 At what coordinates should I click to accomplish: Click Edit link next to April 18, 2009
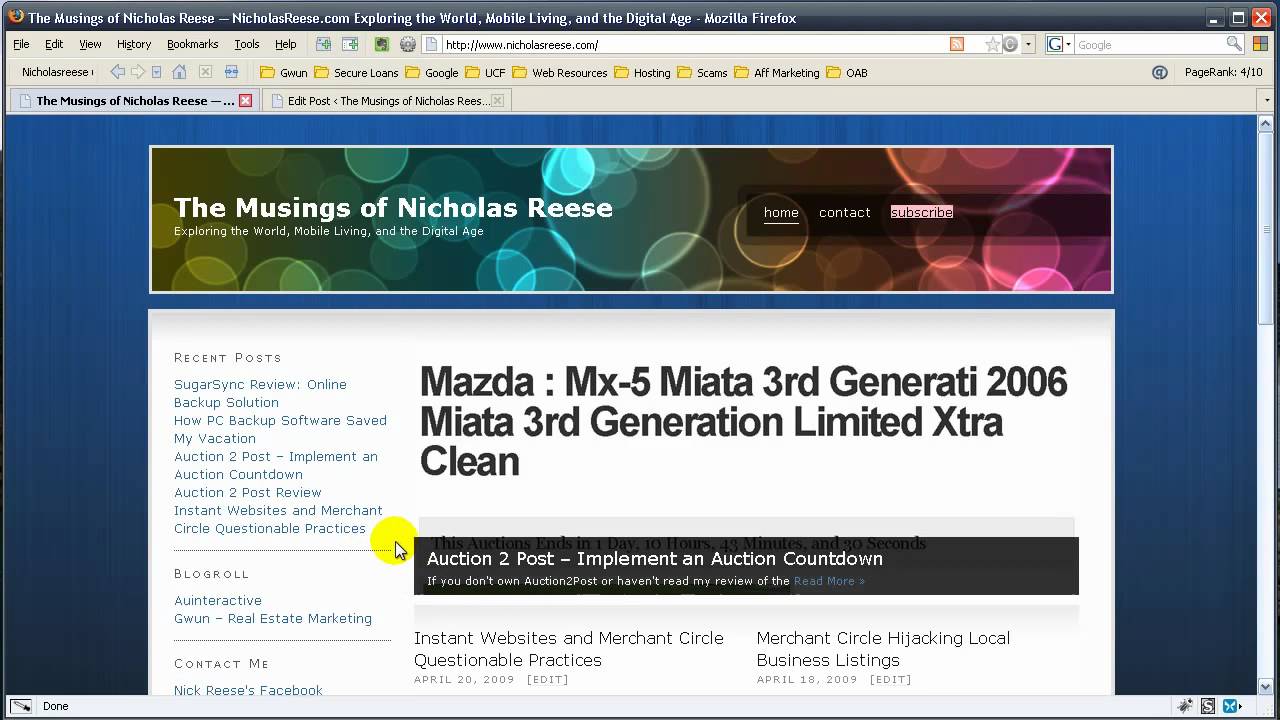click(x=891, y=679)
